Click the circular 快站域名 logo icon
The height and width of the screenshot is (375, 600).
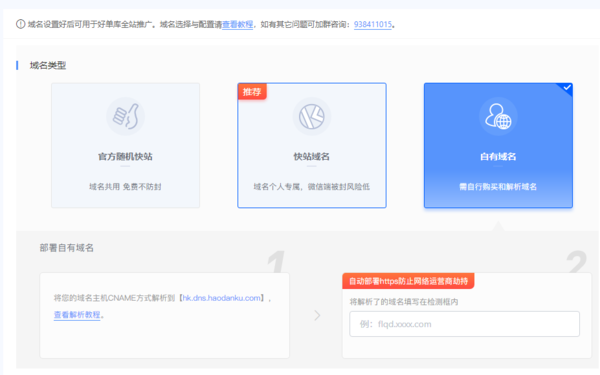311,116
